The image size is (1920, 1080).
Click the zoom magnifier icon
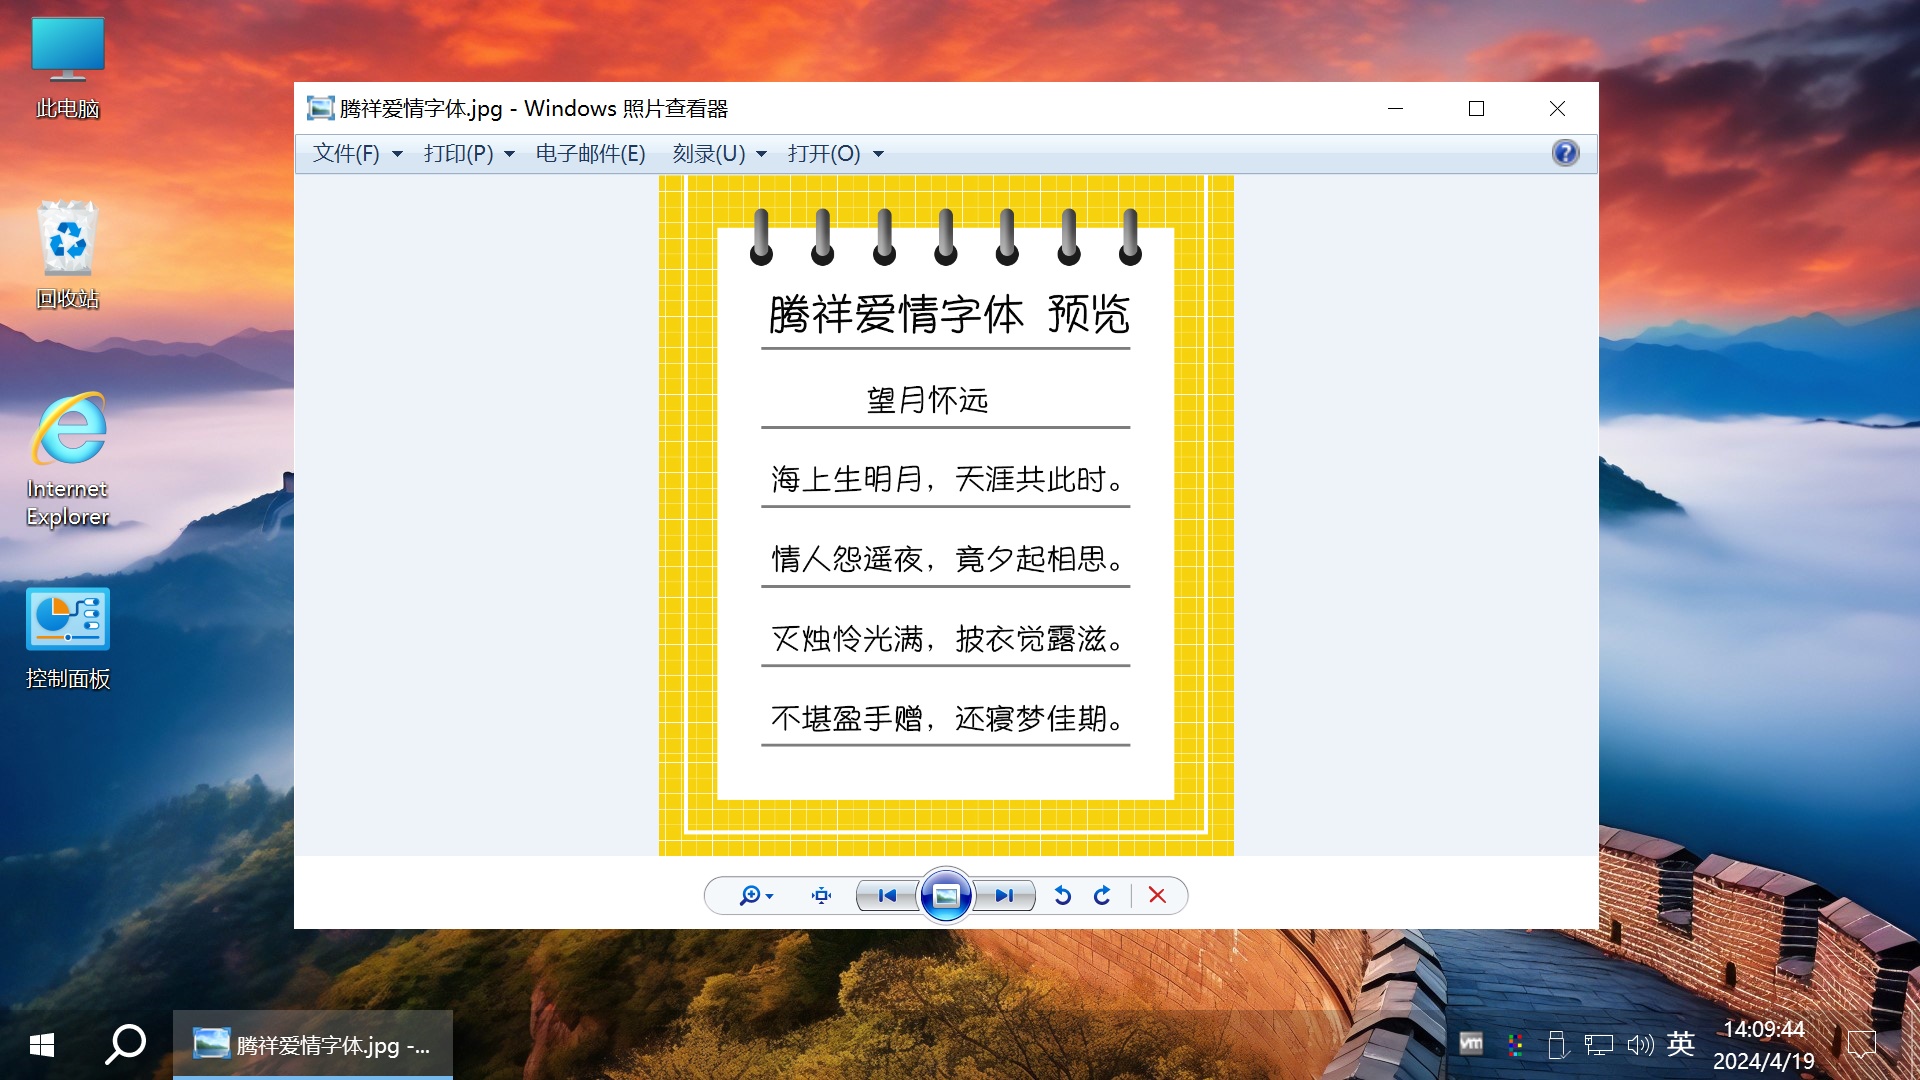pyautogui.click(x=750, y=895)
